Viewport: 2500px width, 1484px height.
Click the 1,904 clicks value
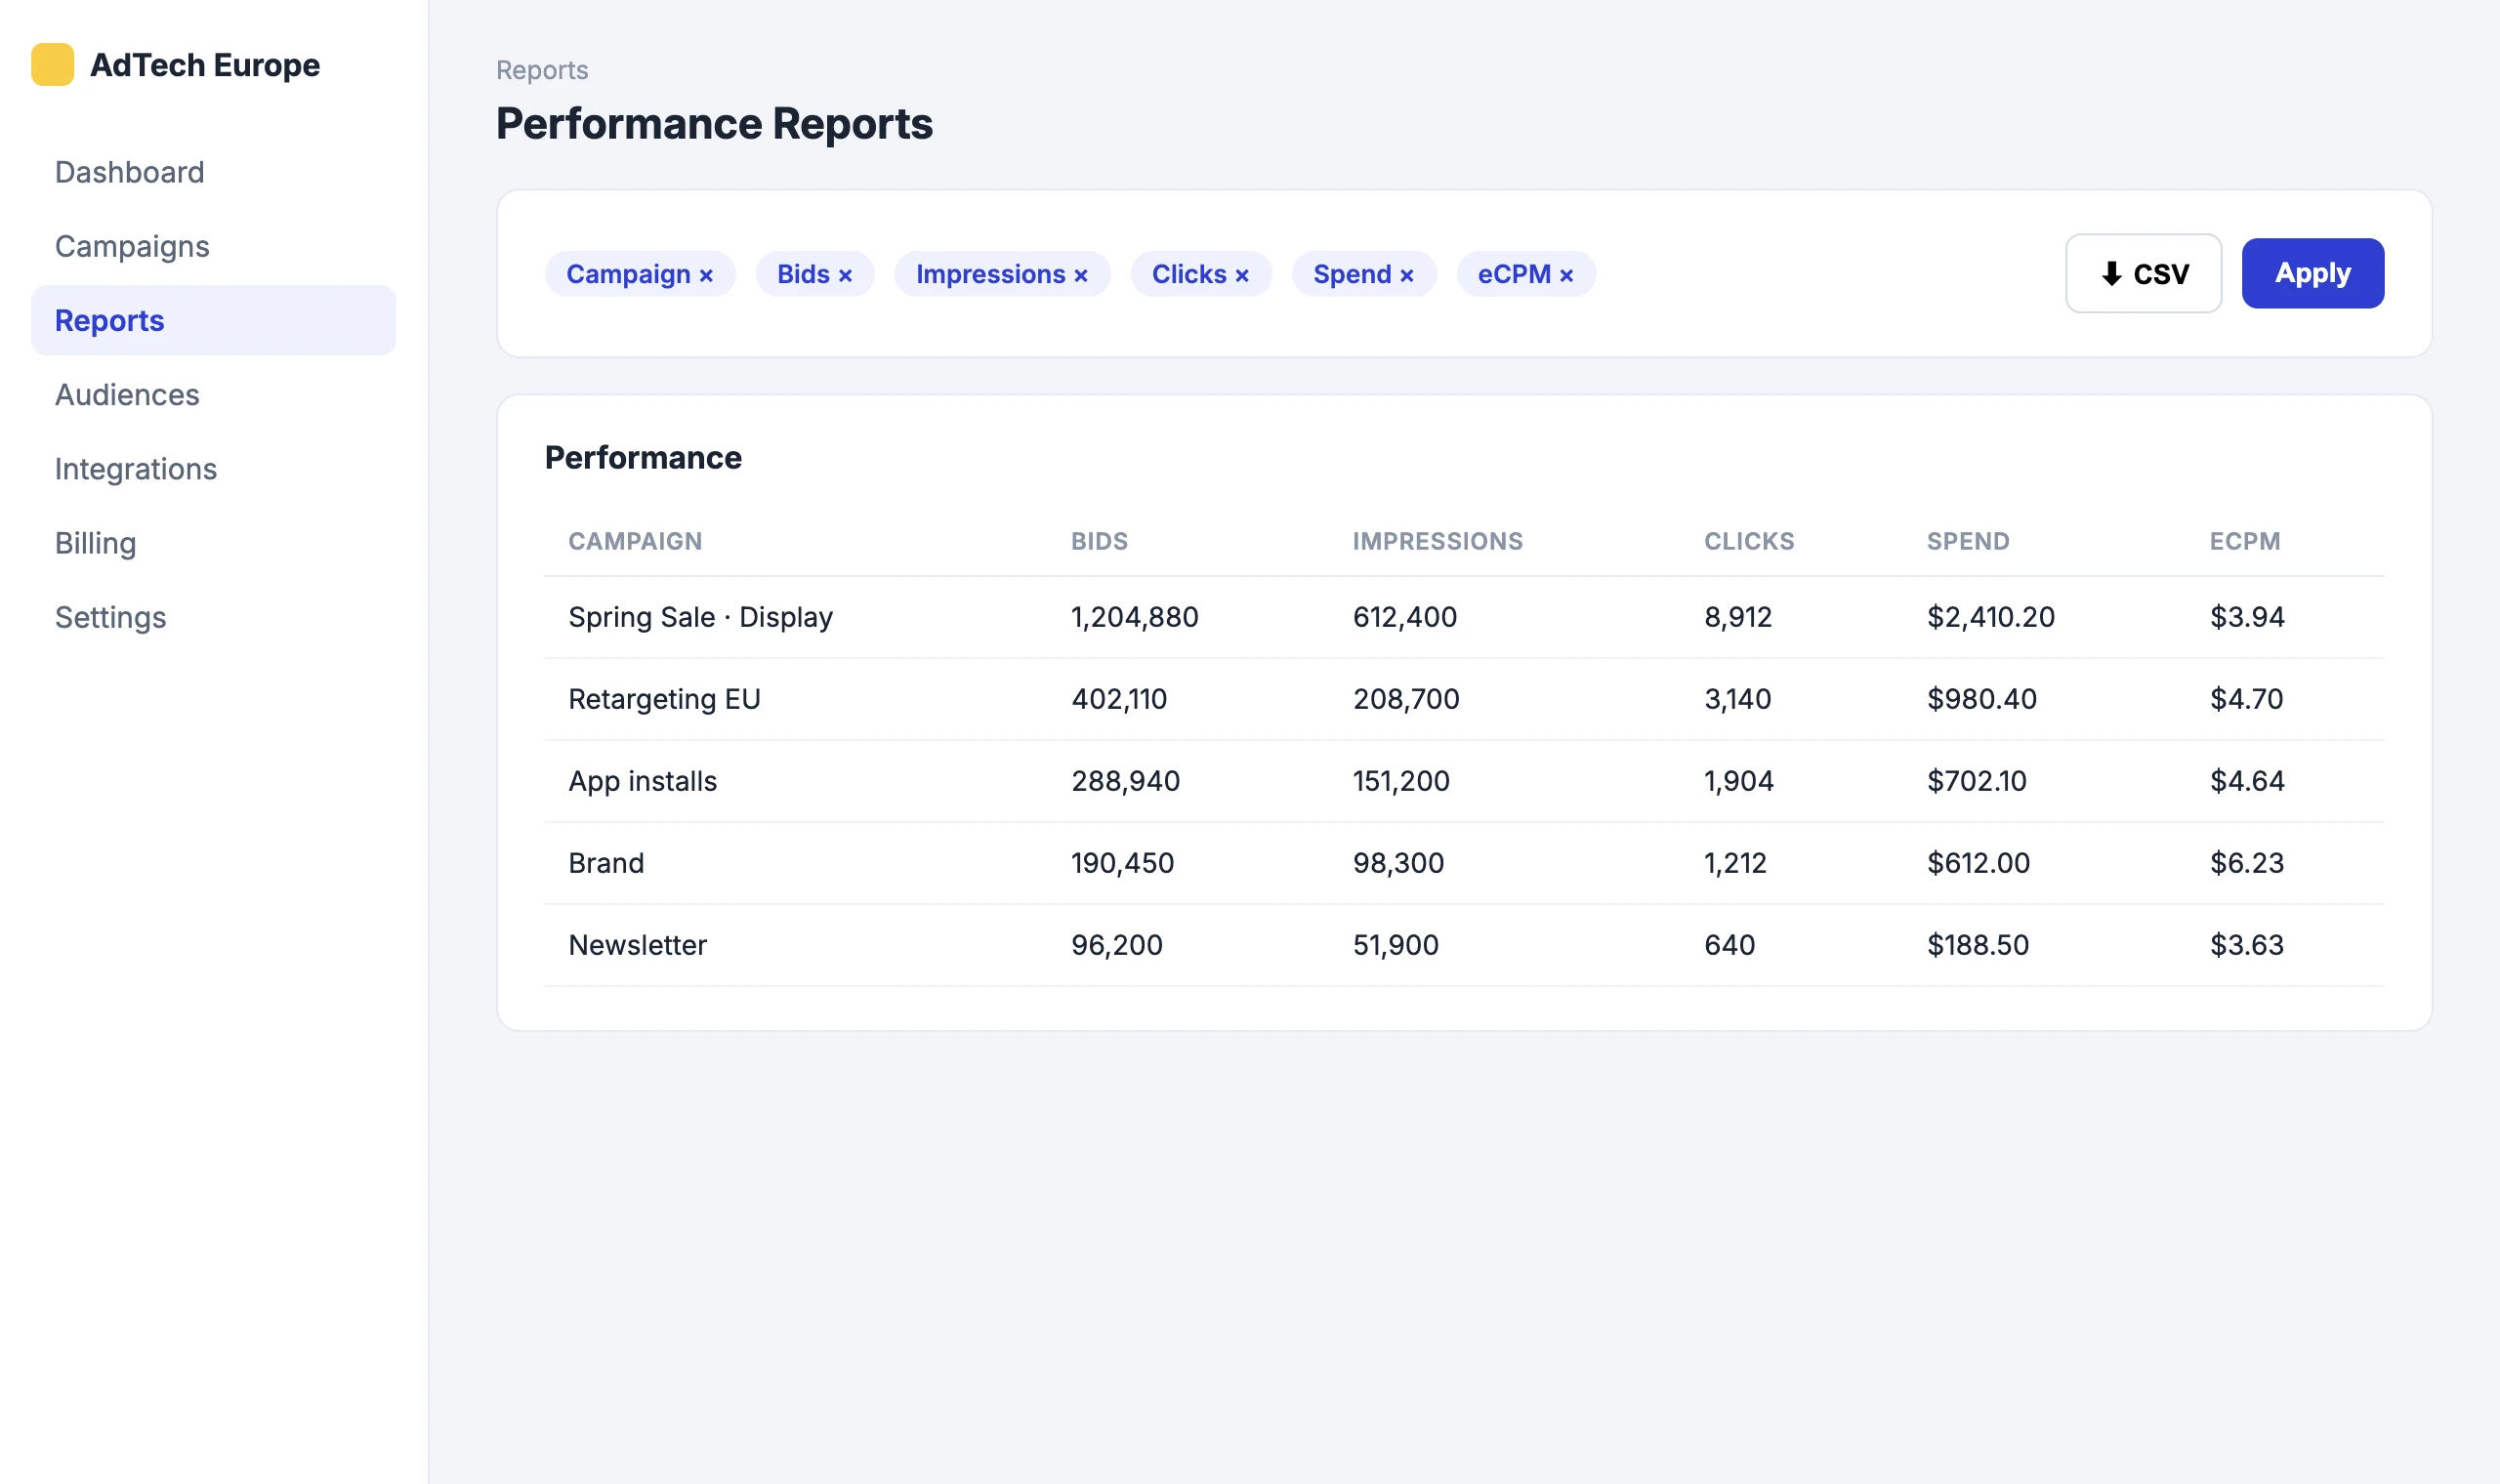click(1738, 781)
